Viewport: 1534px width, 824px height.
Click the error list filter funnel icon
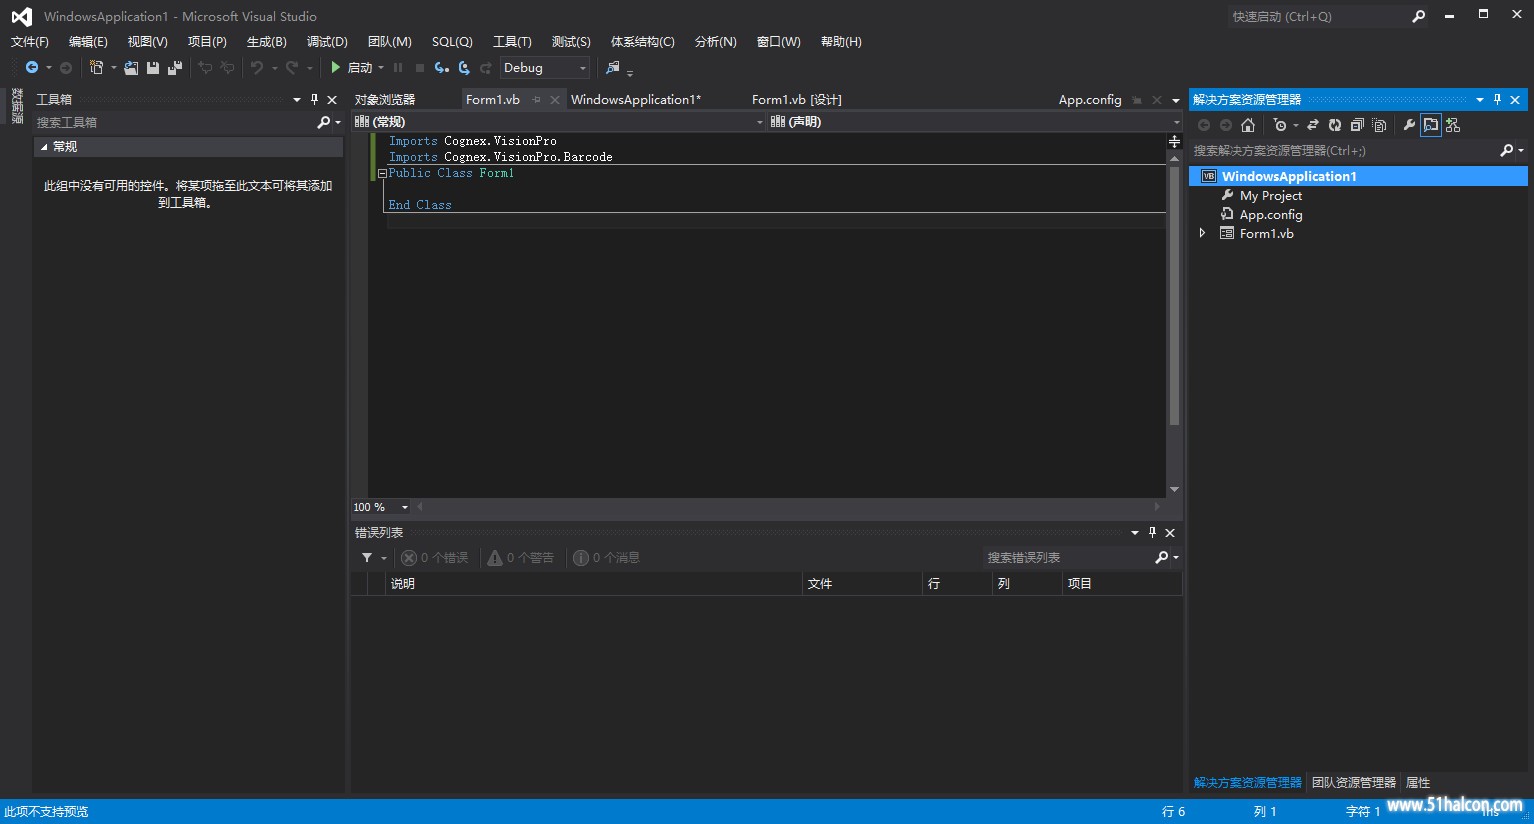[367, 557]
